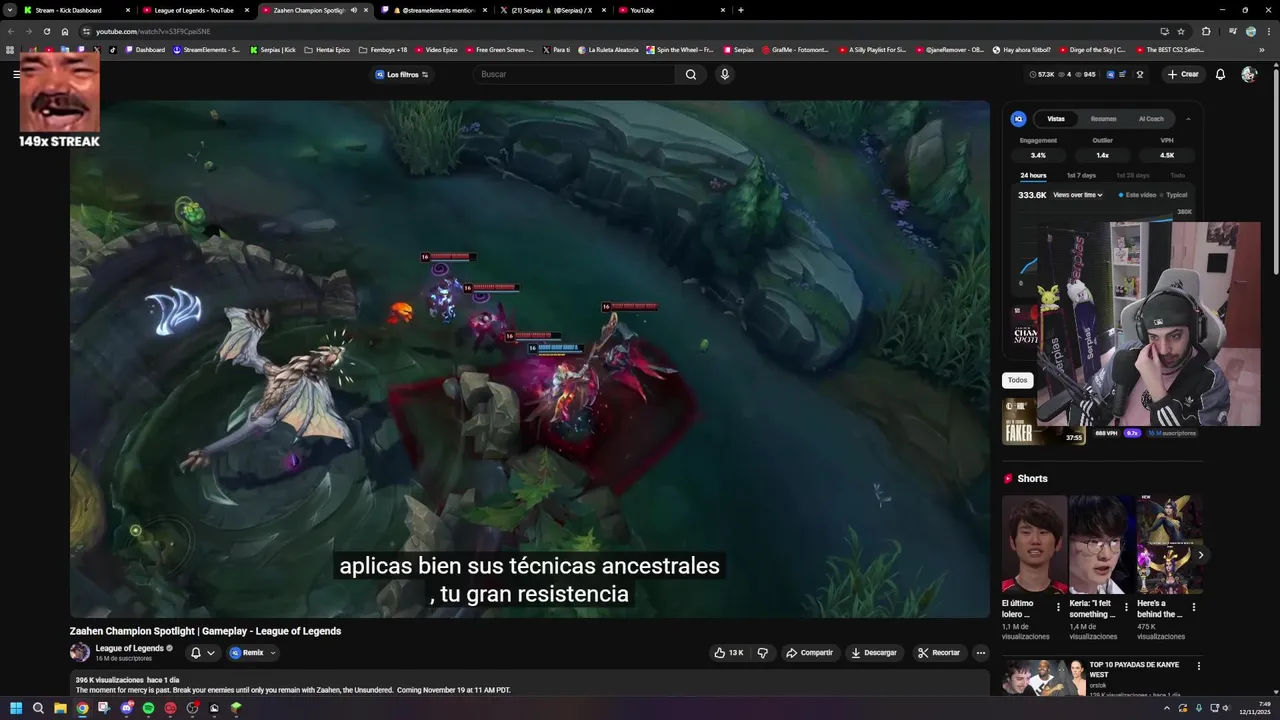Click the Recortar clip button
This screenshot has width=1280, height=720.
click(x=939, y=653)
